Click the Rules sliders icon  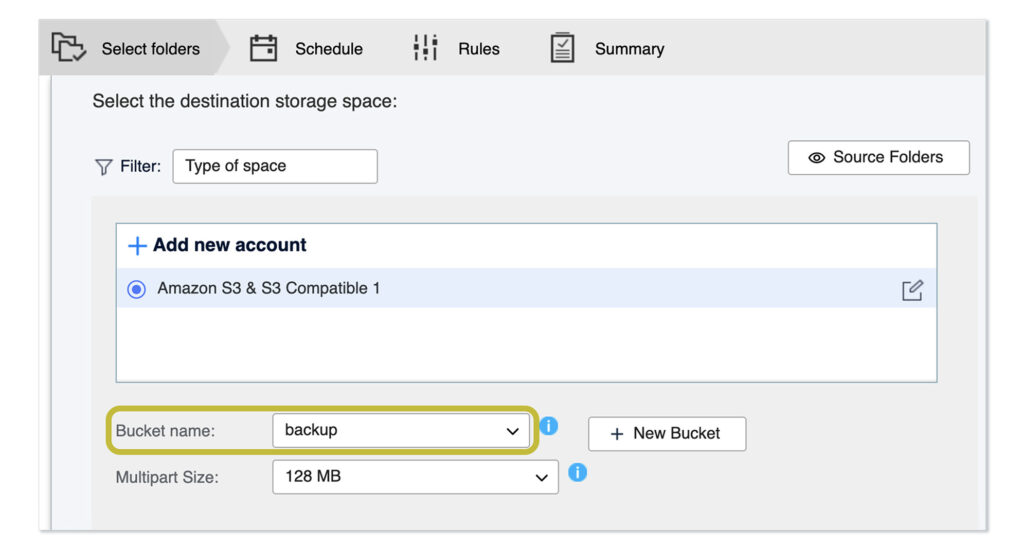click(x=426, y=48)
